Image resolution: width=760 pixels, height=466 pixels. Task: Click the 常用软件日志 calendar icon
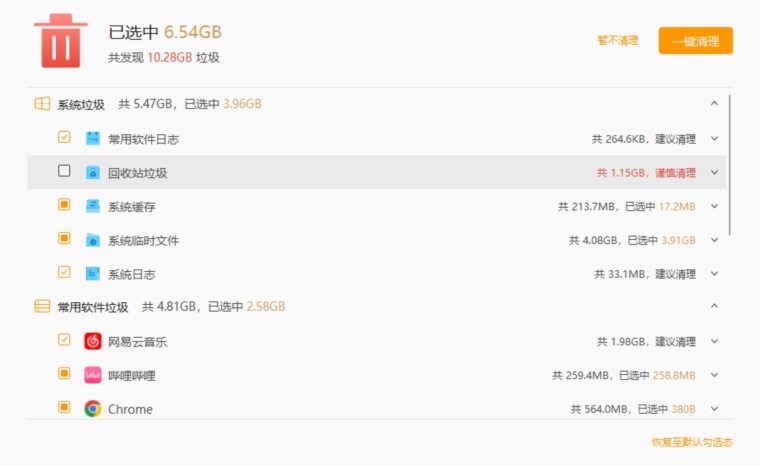click(x=93, y=139)
